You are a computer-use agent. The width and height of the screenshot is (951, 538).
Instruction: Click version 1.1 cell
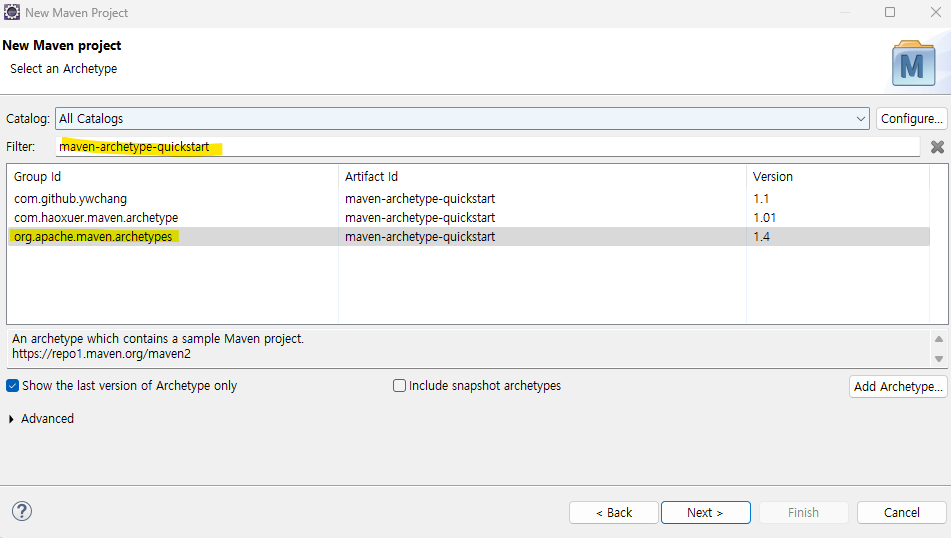coord(761,199)
